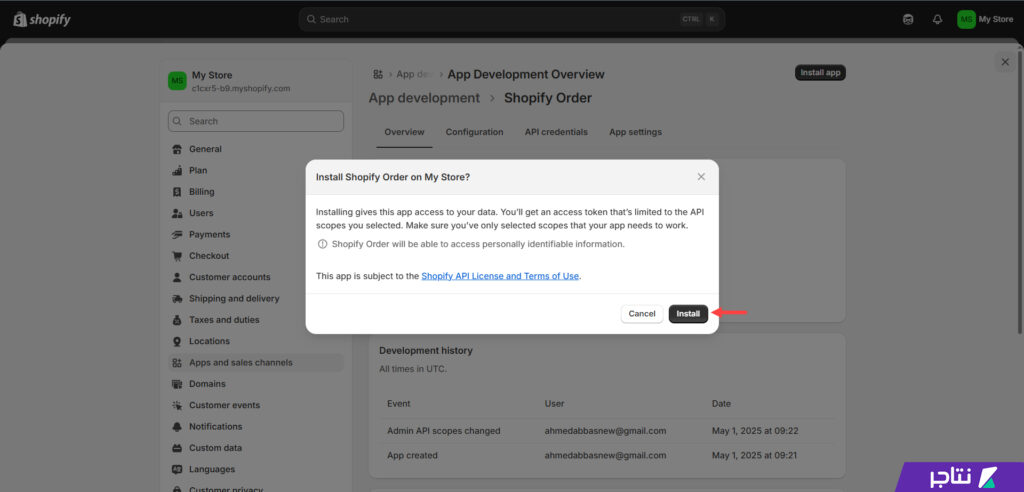Open the notifications bell in top bar
Screen dimensions: 1024x492
(x=937, y=20)
